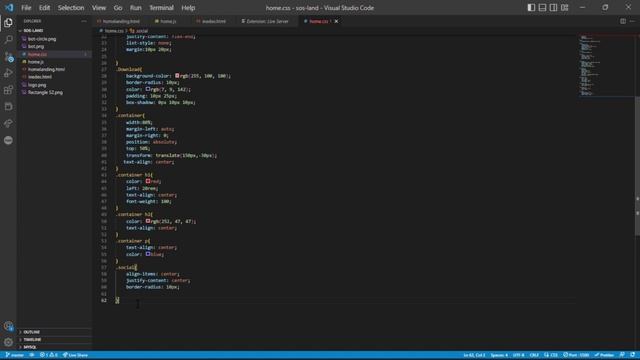Open the Edit menu
This screenshot has width=640, height=360.
coord(44,7)
